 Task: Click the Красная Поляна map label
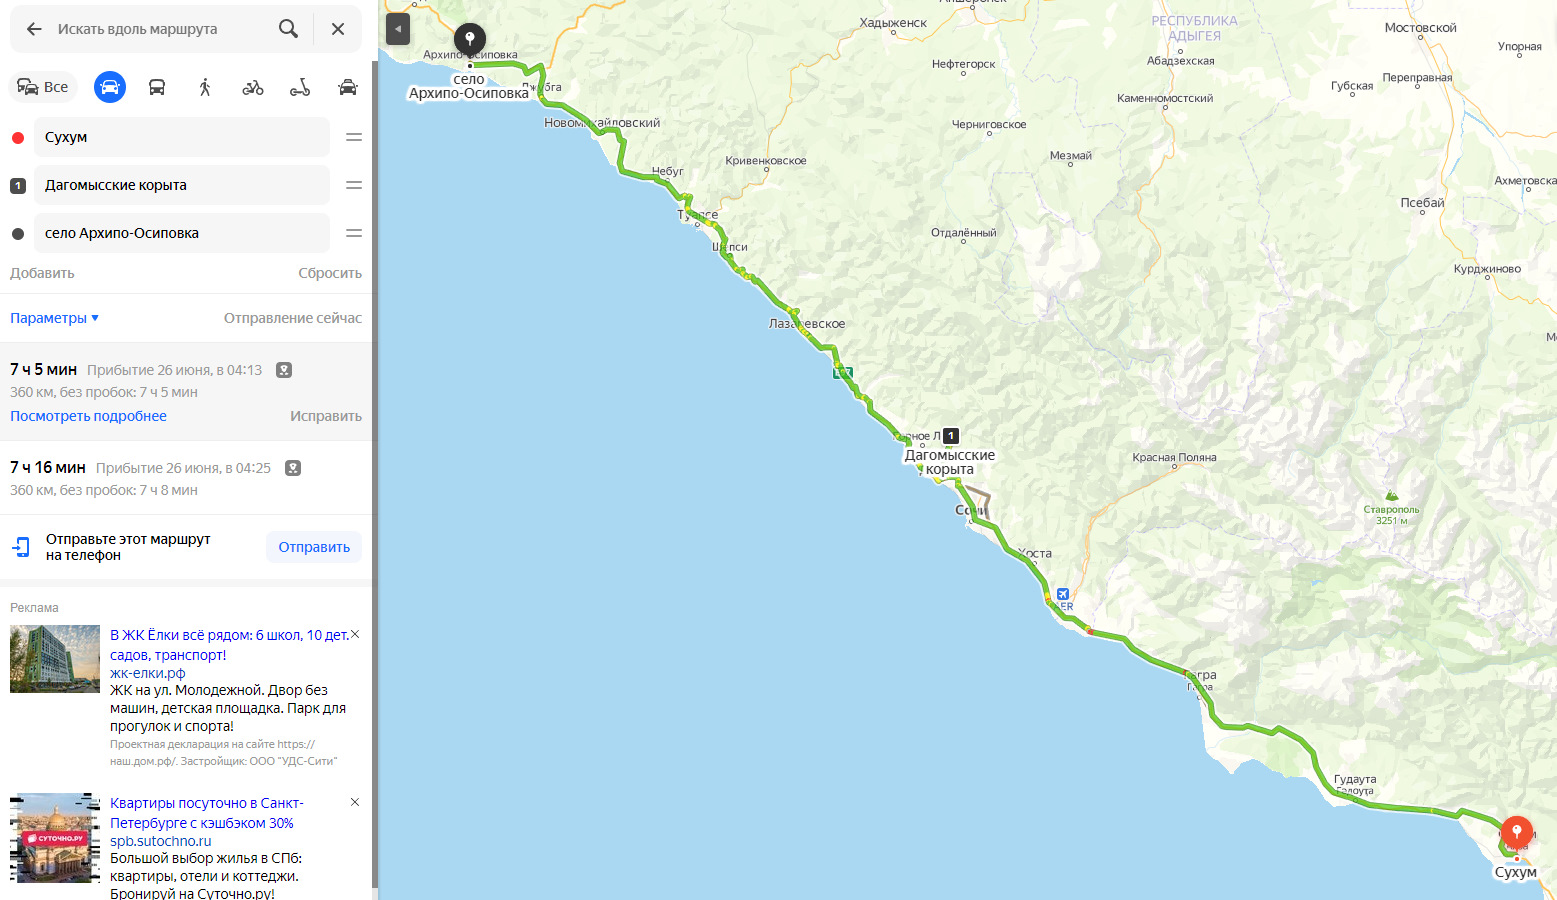pos(1174,457)
